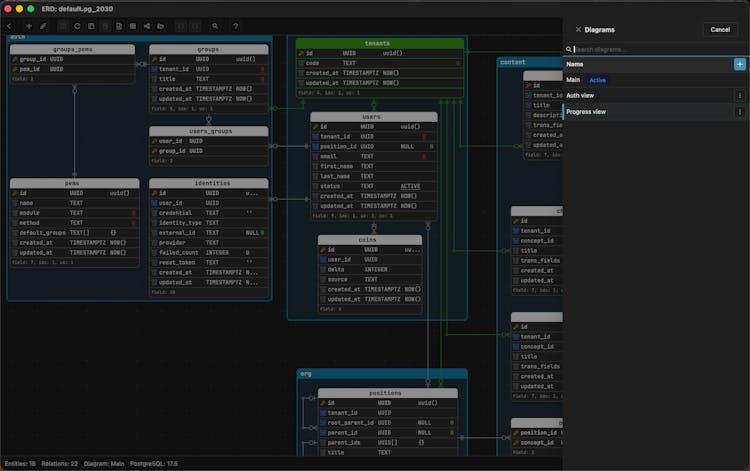Open the options menu for Progress view
Screen dimensions: 750x471
tap(739, 112)
